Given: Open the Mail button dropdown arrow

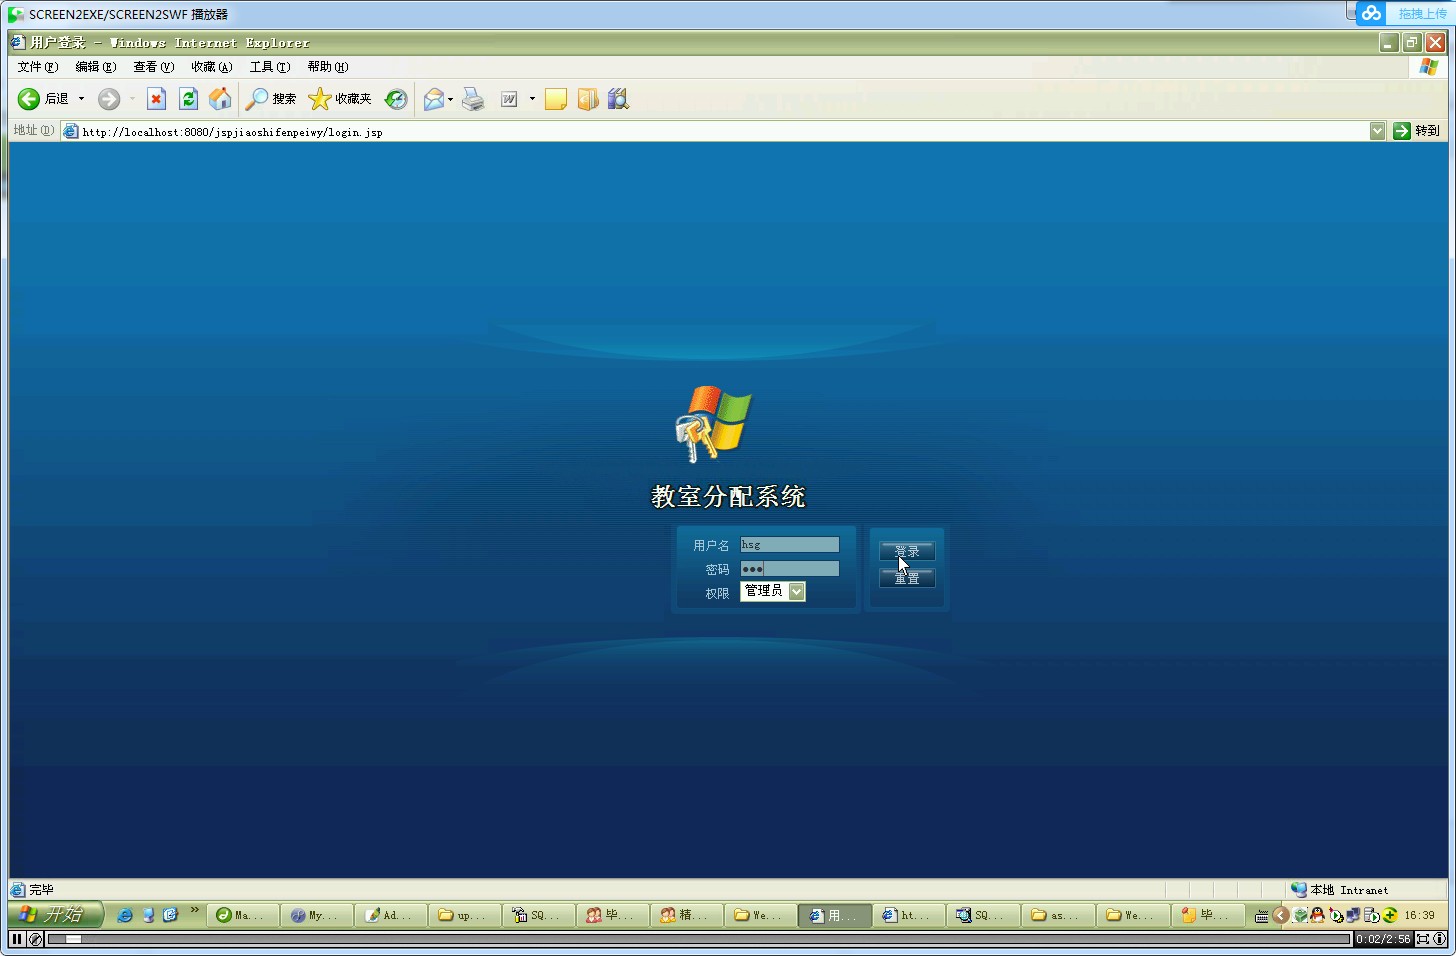Looking at the screenshot, I should pyautogui.click(x=450, y=99).
